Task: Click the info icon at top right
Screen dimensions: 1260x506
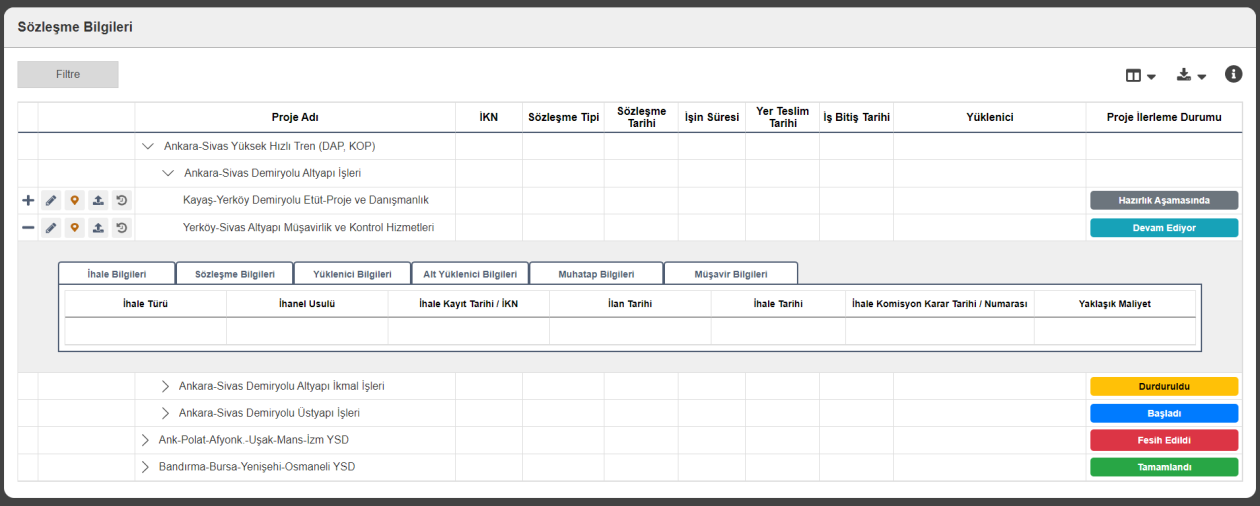Action: 1233,75
